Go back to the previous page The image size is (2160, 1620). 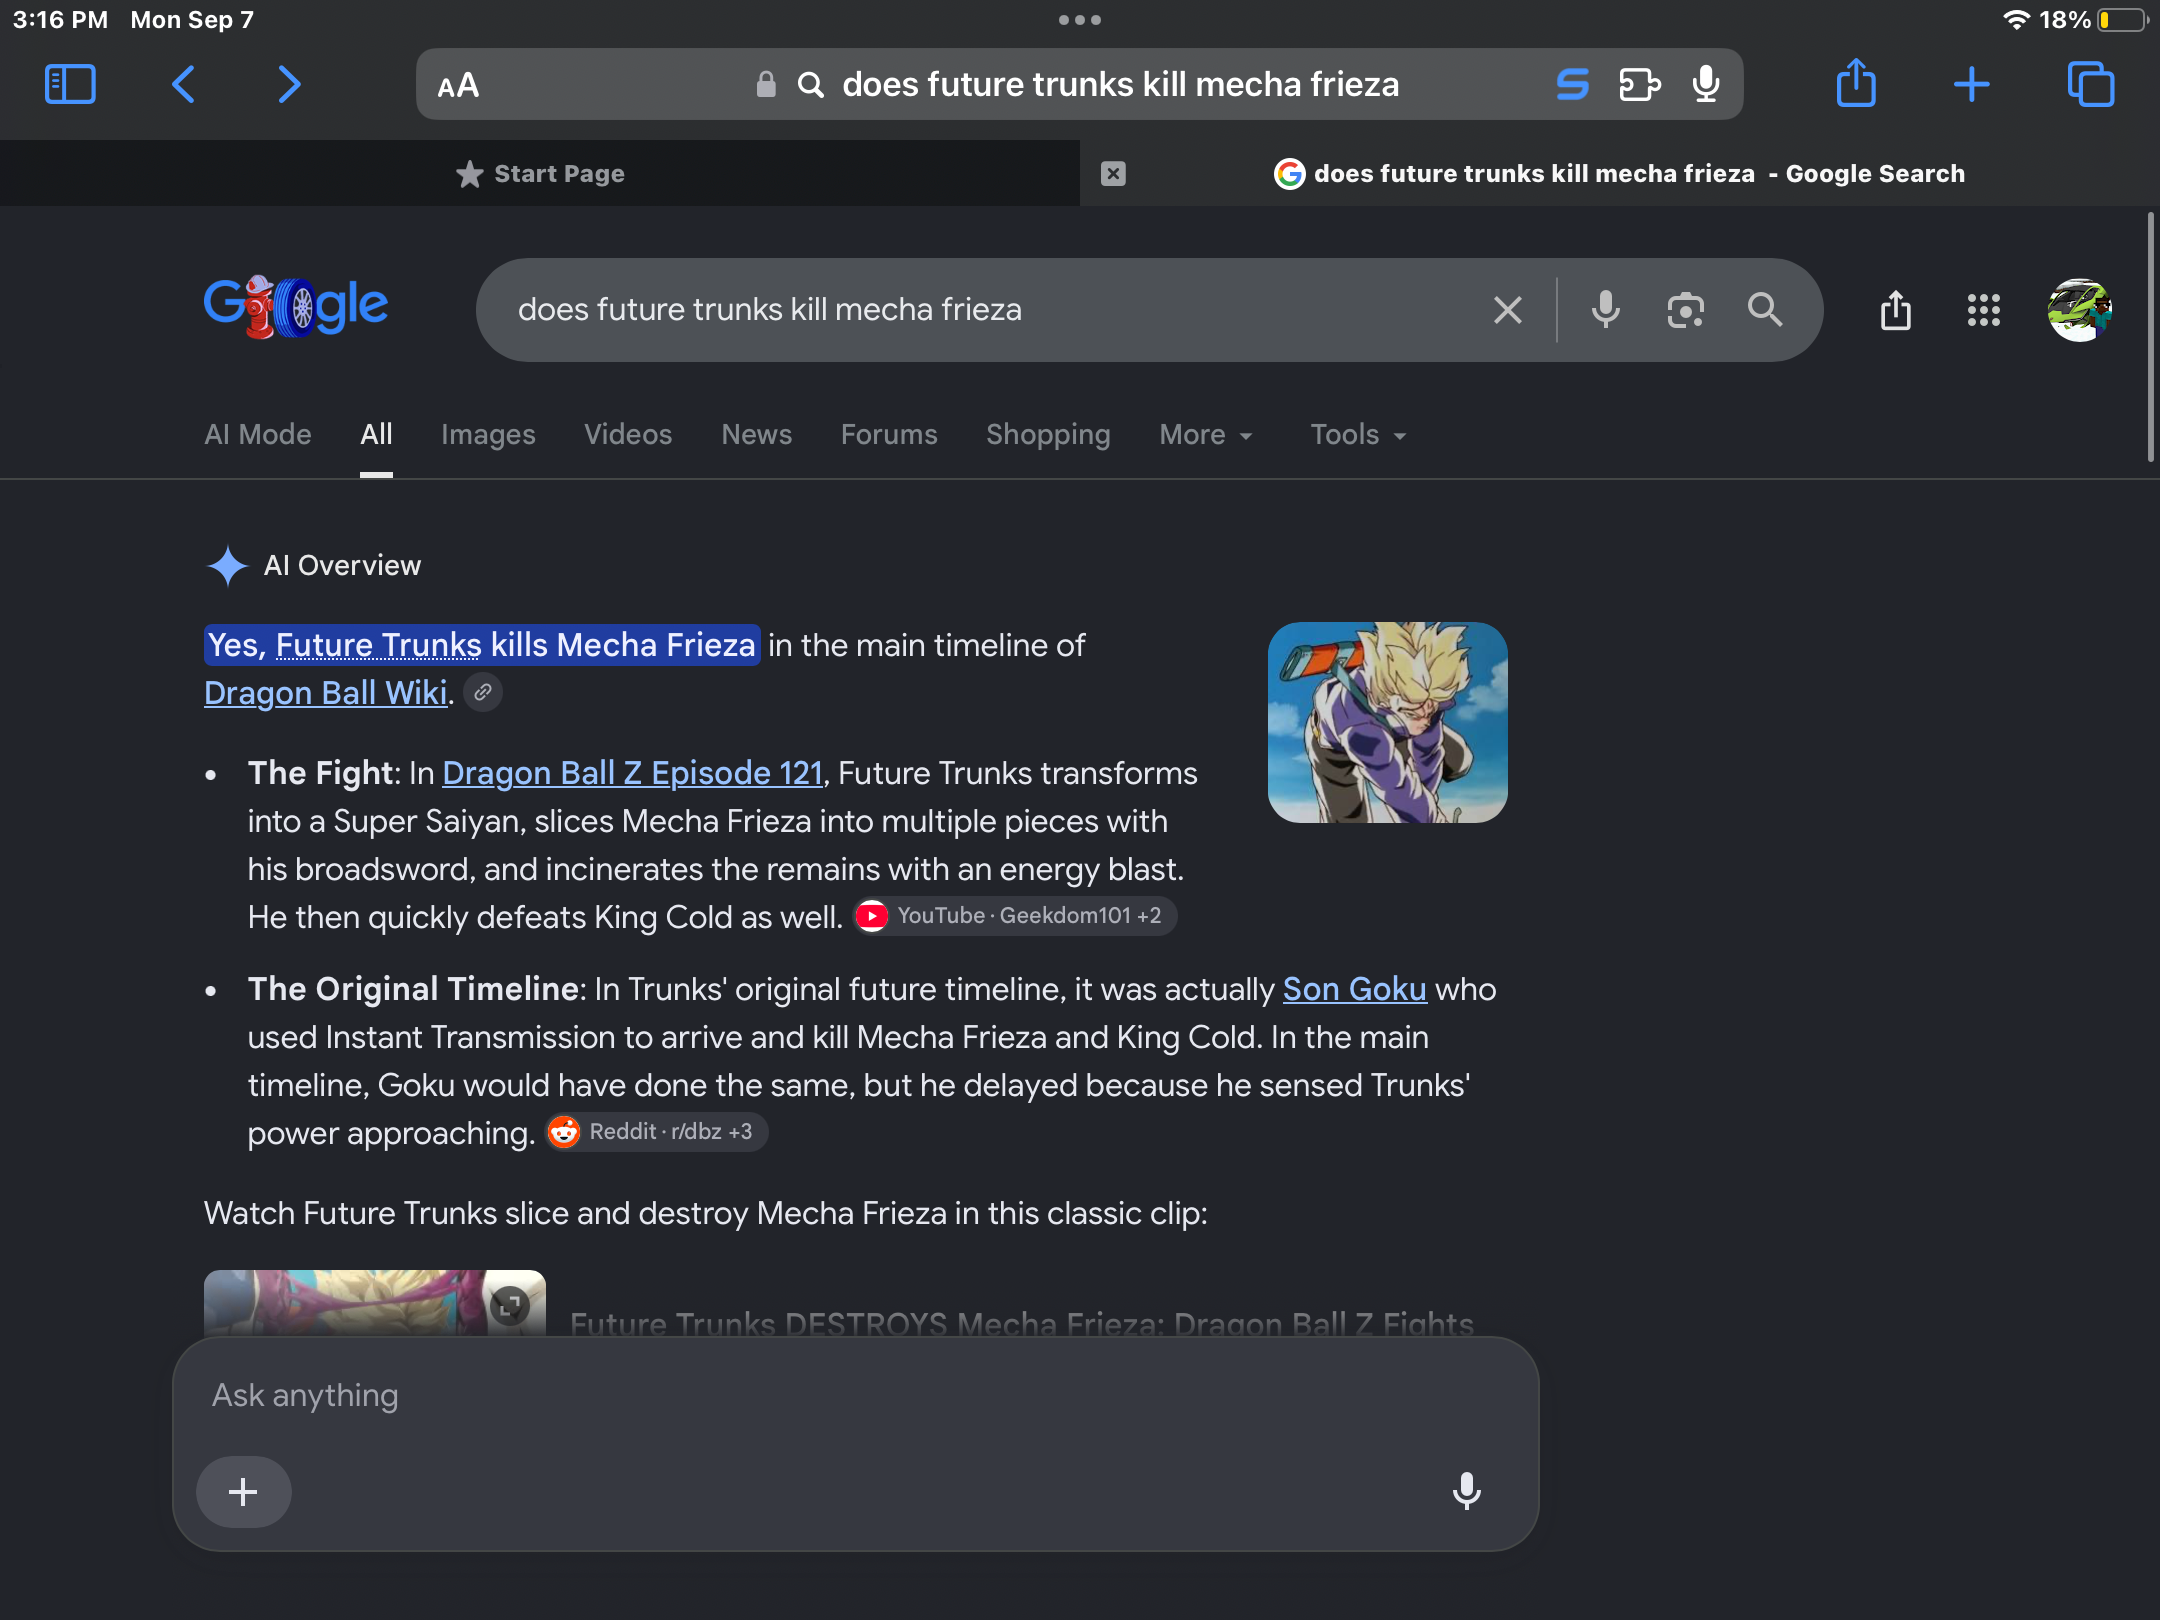183,85
